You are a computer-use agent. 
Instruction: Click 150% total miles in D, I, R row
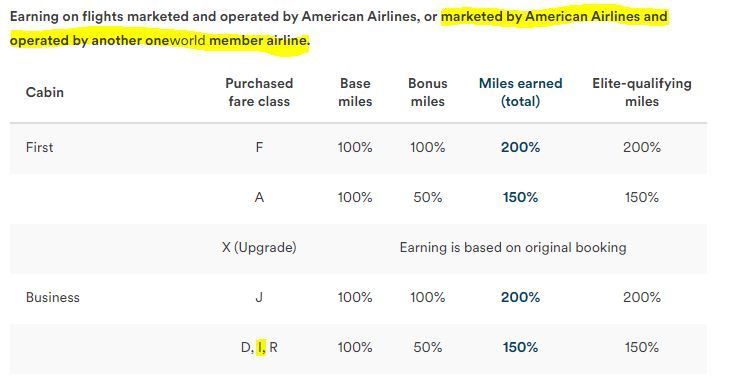520,347
